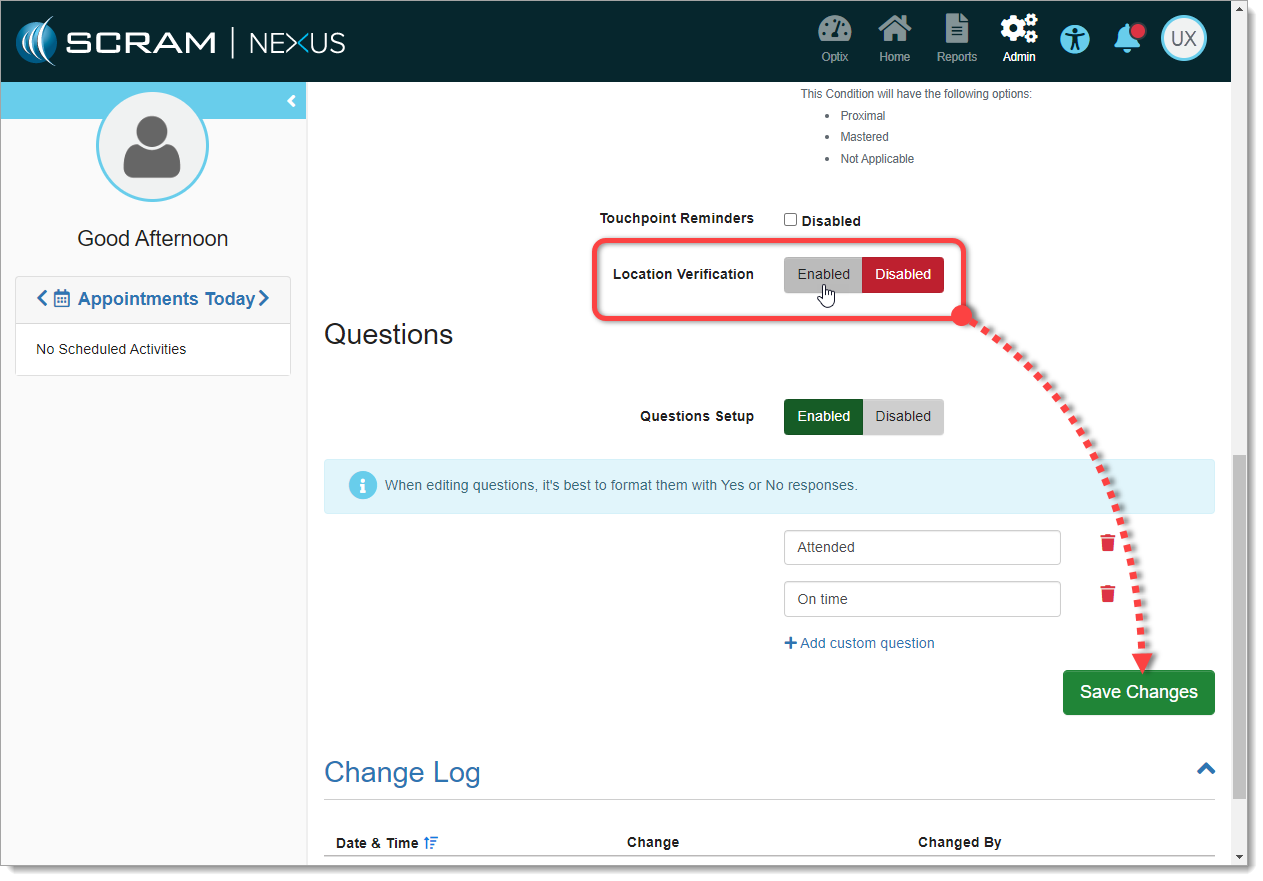Collapse the left sidebar panel
This screenshot has height=881, width=1263.
point(291,101)
